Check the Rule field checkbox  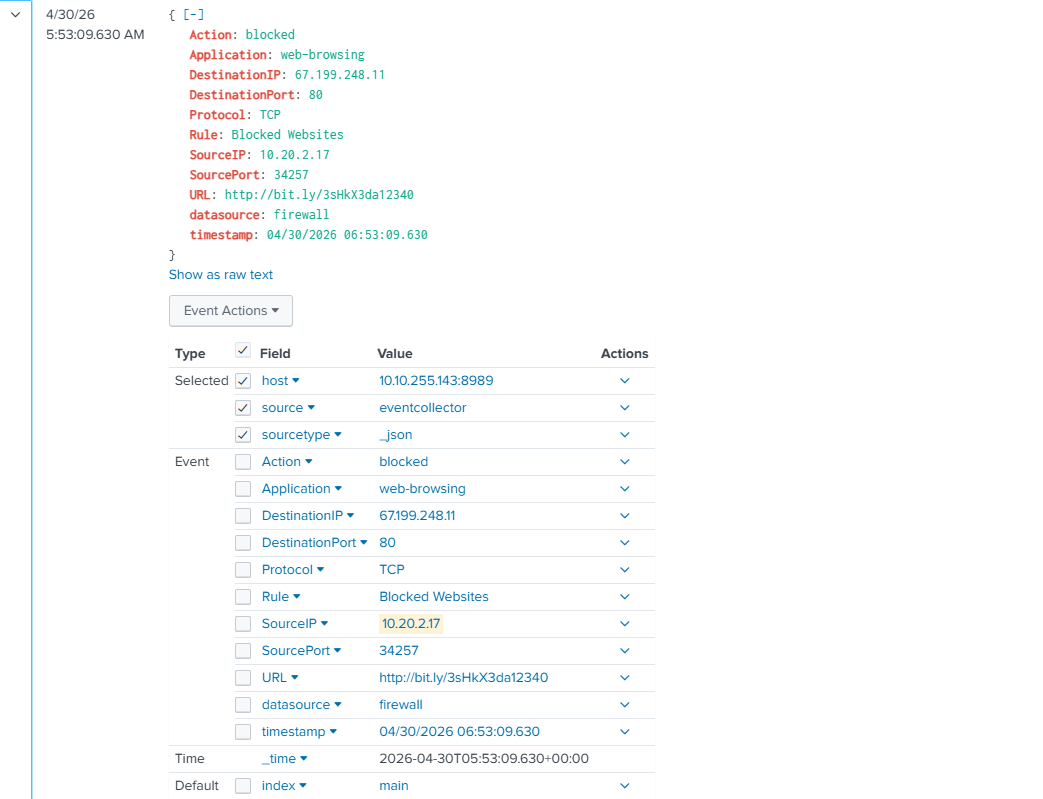(243, 597)
